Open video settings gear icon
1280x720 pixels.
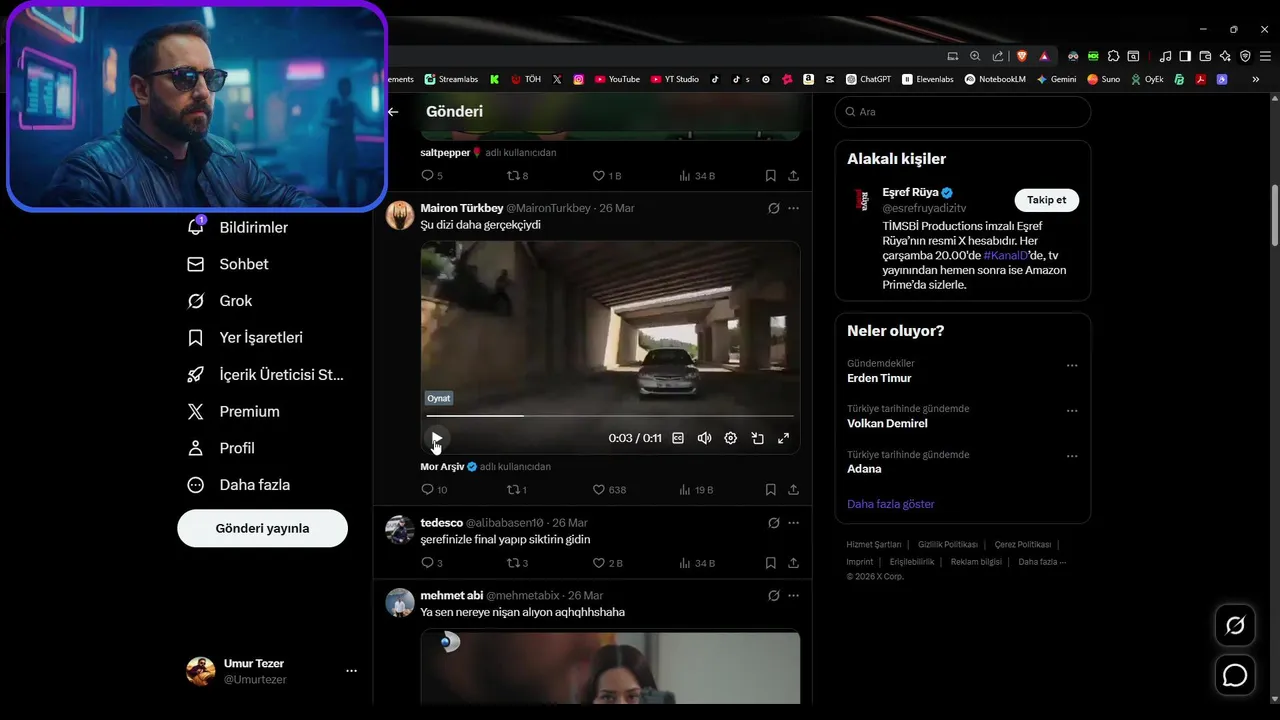(731, 438)
